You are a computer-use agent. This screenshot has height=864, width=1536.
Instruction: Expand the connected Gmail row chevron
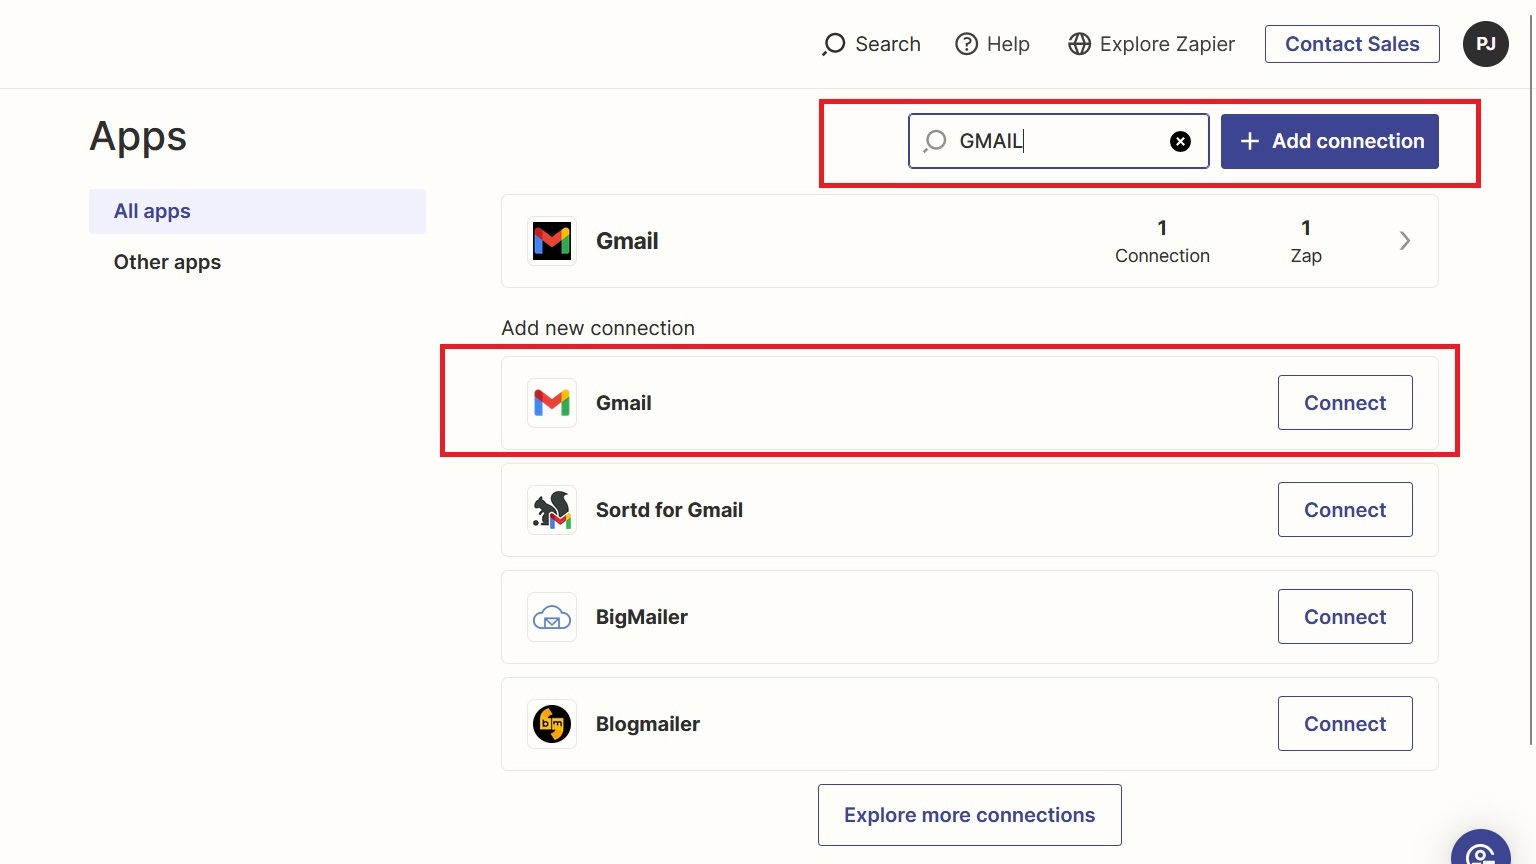(x=1404, y=241)
